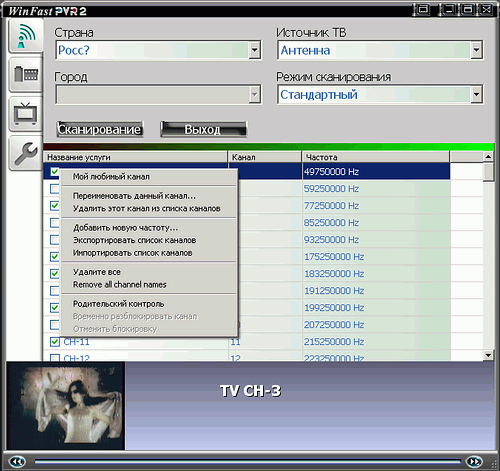
Task: Click the Выход button
Action: pos(203,129)
